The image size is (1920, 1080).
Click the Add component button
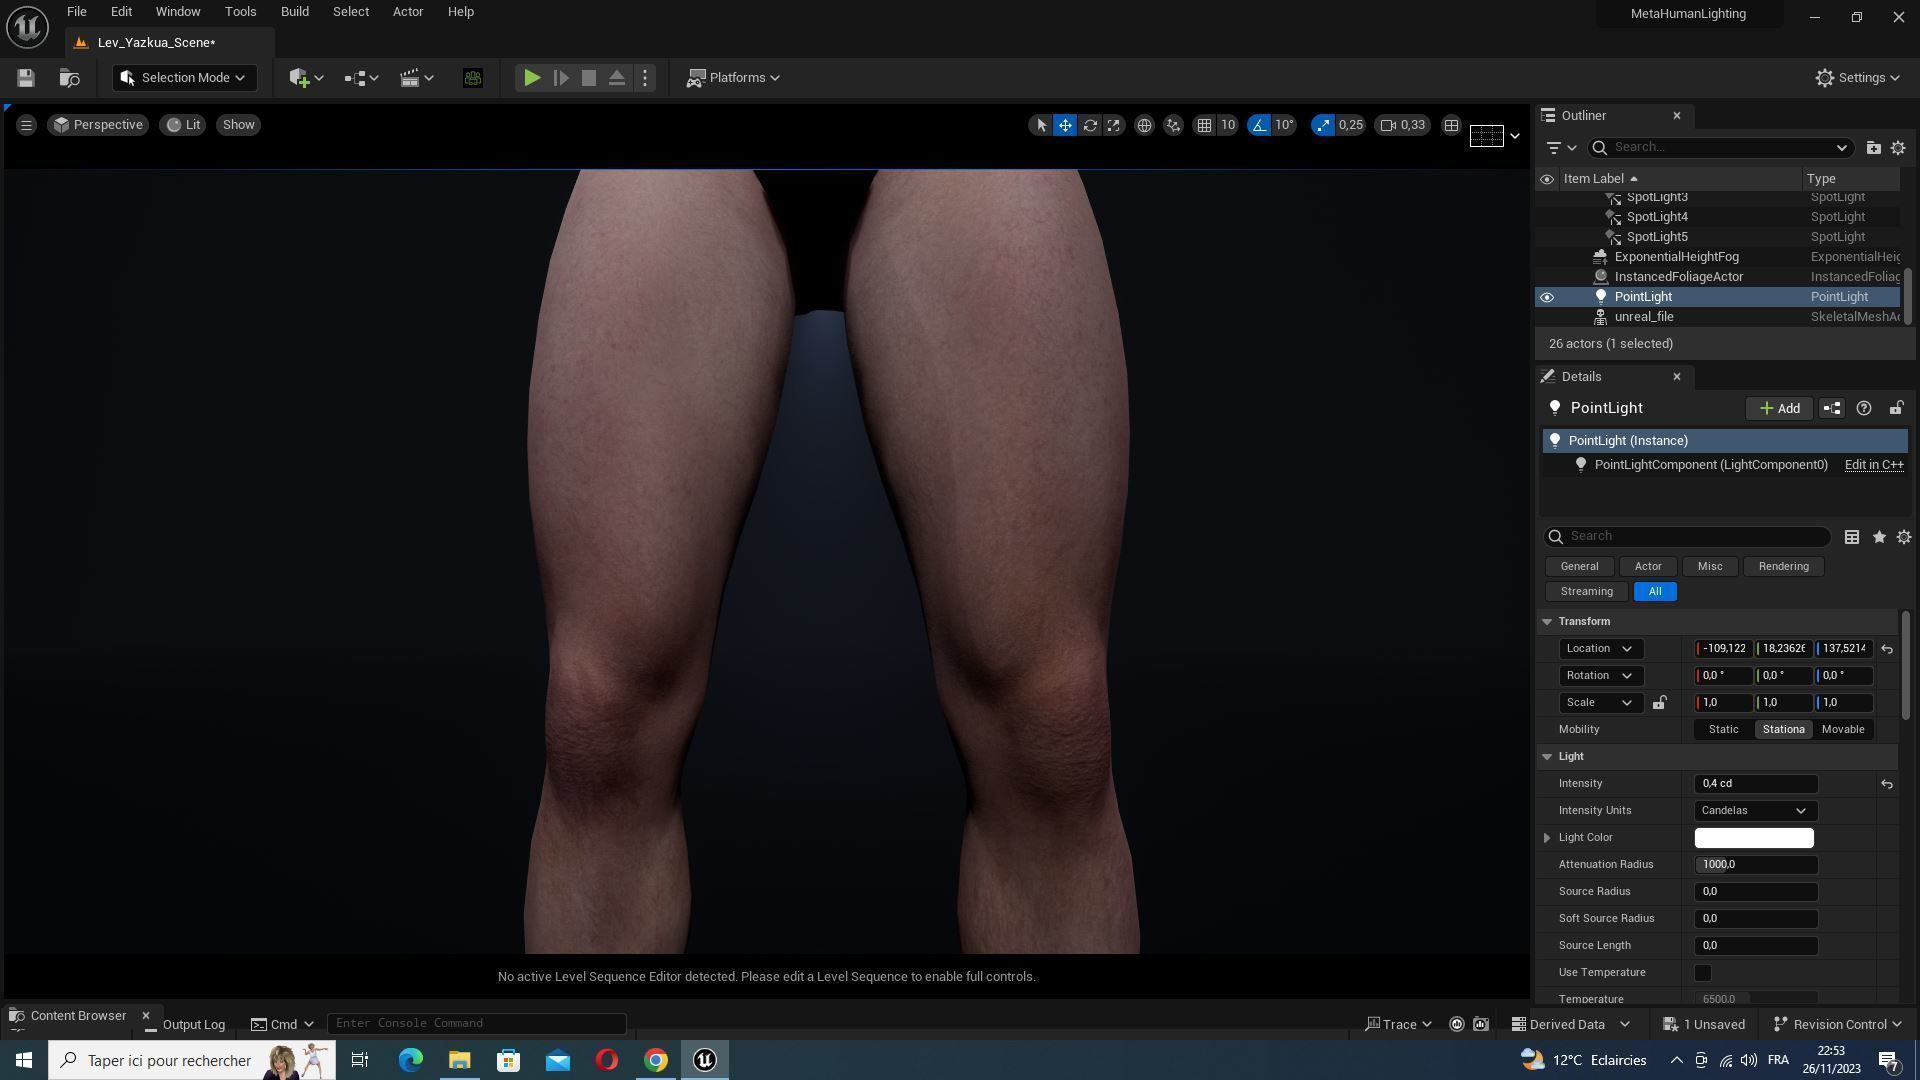[1779, 408]
